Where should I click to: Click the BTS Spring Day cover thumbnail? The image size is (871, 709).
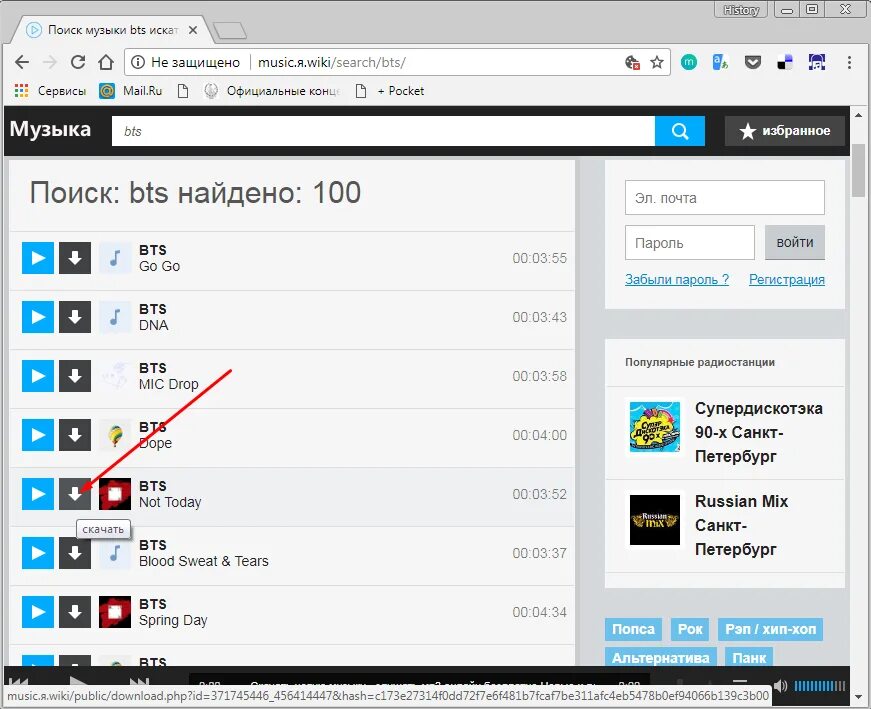click(115, 612)
